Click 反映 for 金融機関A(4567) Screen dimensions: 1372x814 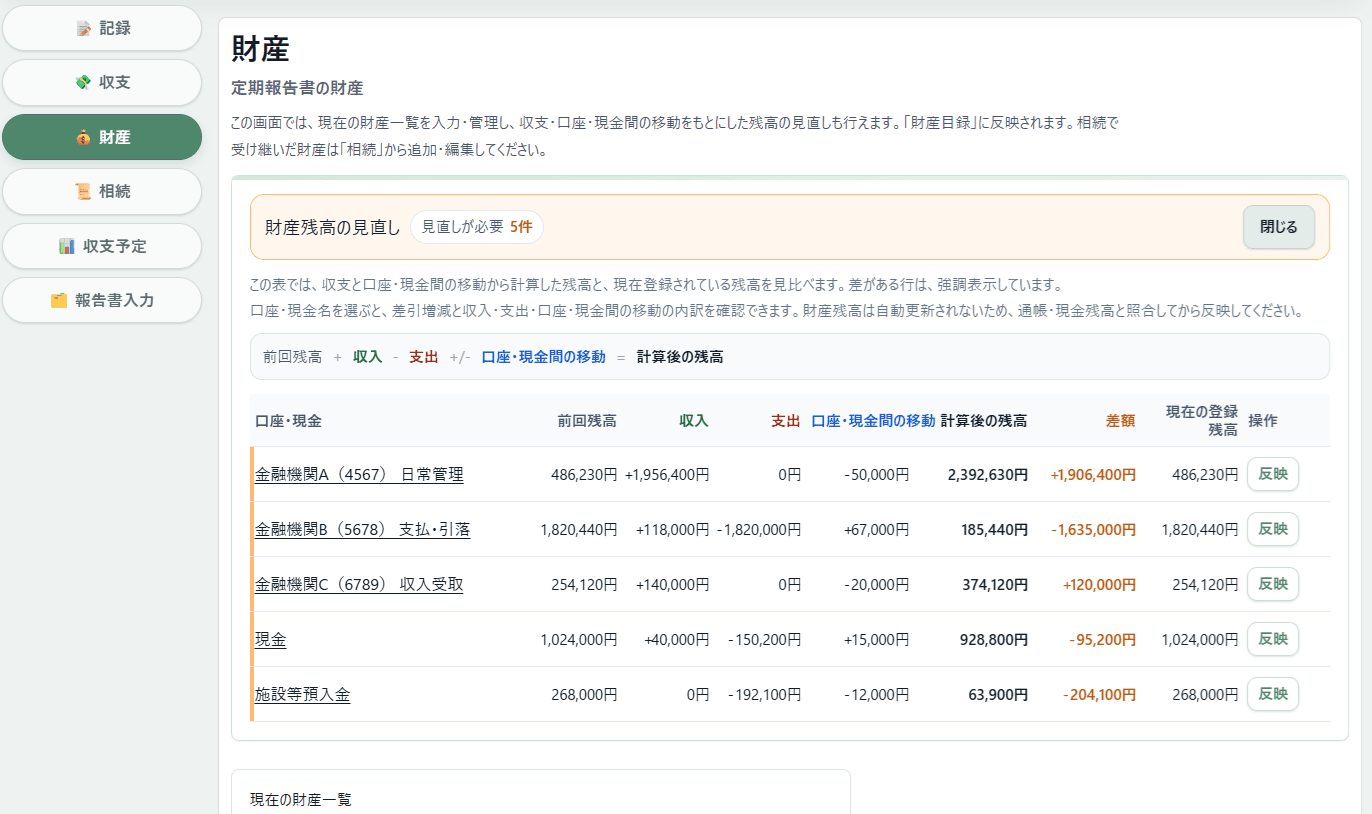pos(1273,474)
